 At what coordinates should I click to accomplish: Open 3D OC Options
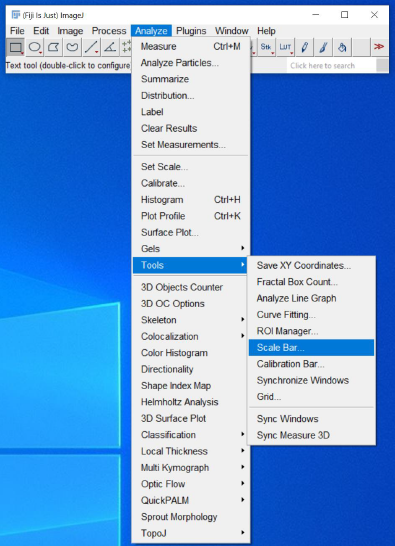191,304
